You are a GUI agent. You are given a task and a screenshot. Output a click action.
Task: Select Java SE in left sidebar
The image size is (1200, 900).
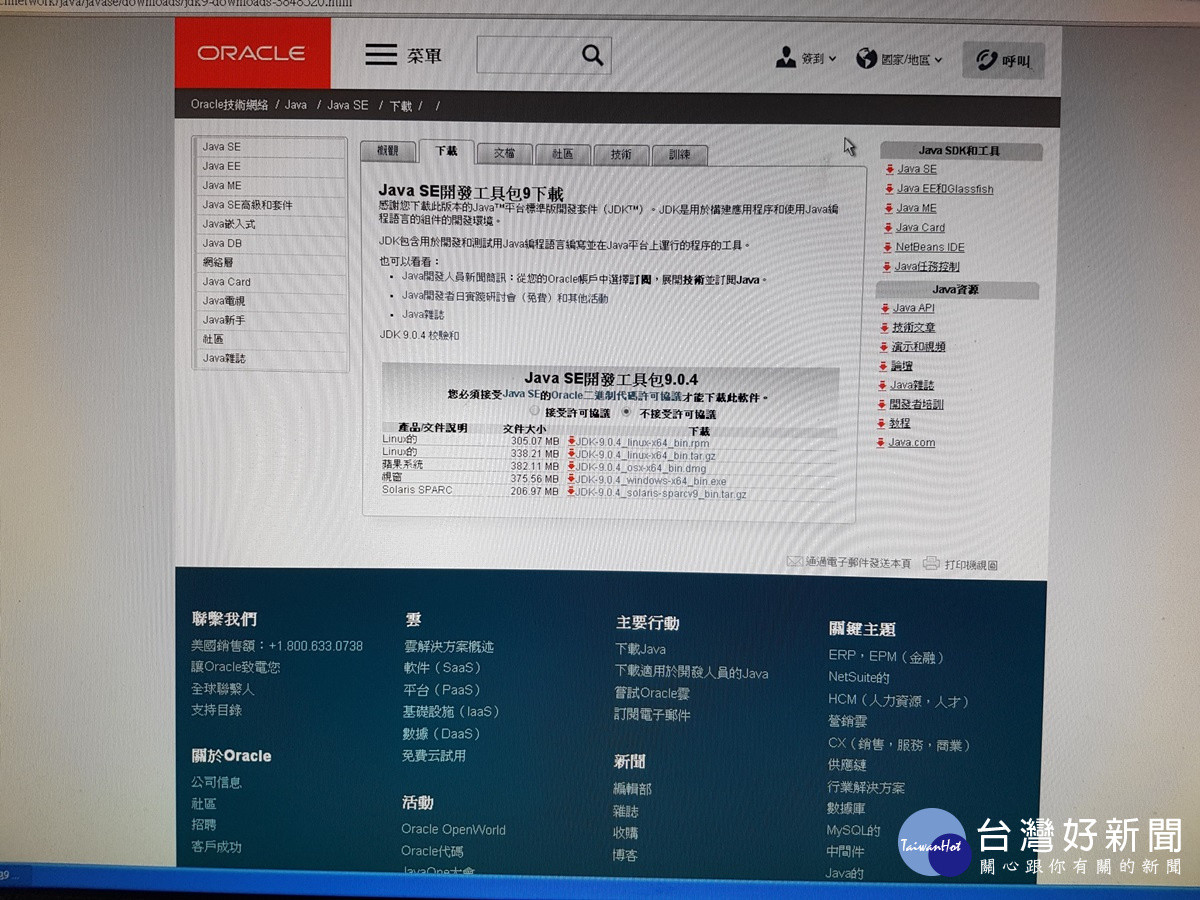(x=221, y=147)
